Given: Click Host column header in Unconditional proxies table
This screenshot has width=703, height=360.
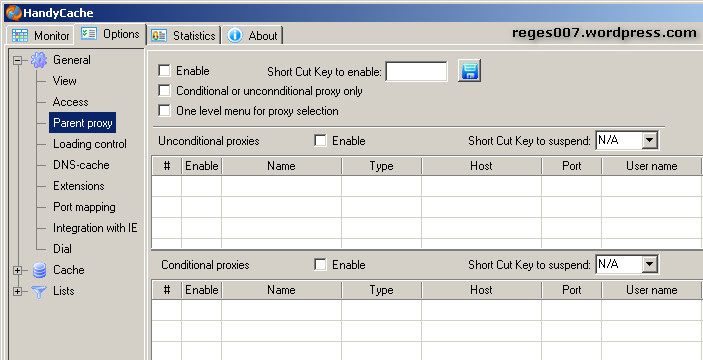Looking at the screenshot, I should [x=482, y=166].
